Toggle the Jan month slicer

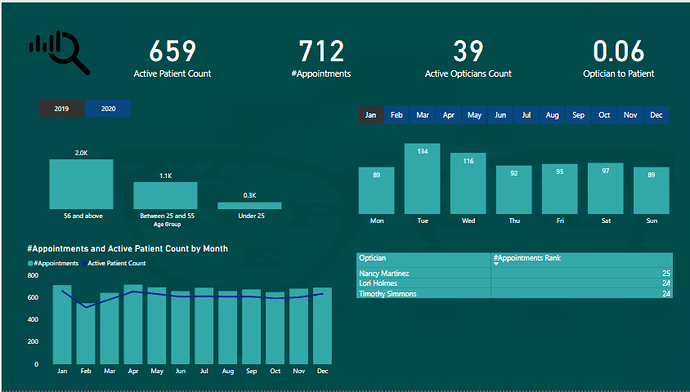point(371,115)
